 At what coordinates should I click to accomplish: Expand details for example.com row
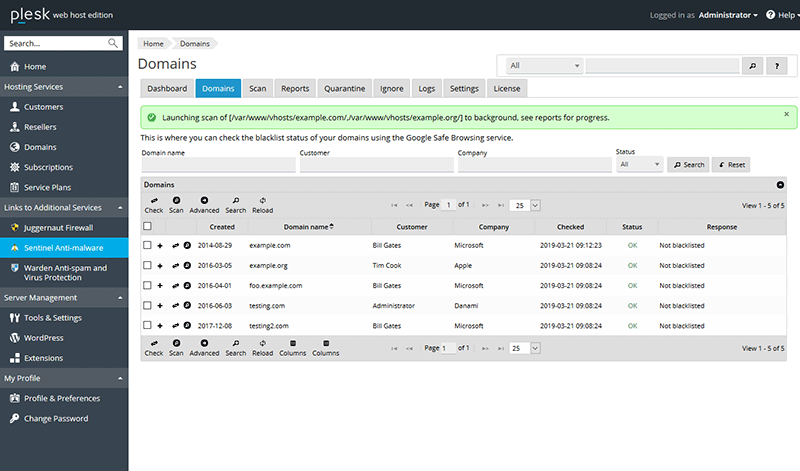pyautogui.click(x=160, y=245)
